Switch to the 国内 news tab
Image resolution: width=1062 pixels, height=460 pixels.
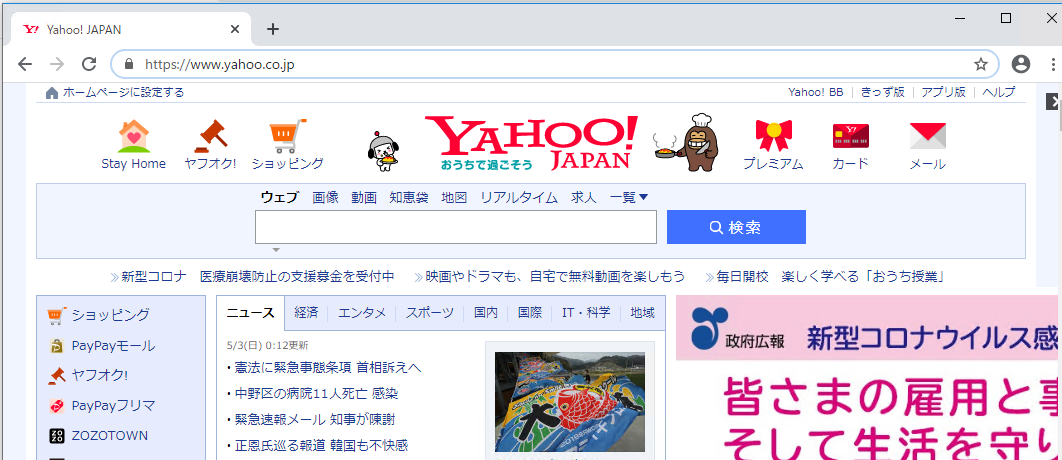(486, 313)
